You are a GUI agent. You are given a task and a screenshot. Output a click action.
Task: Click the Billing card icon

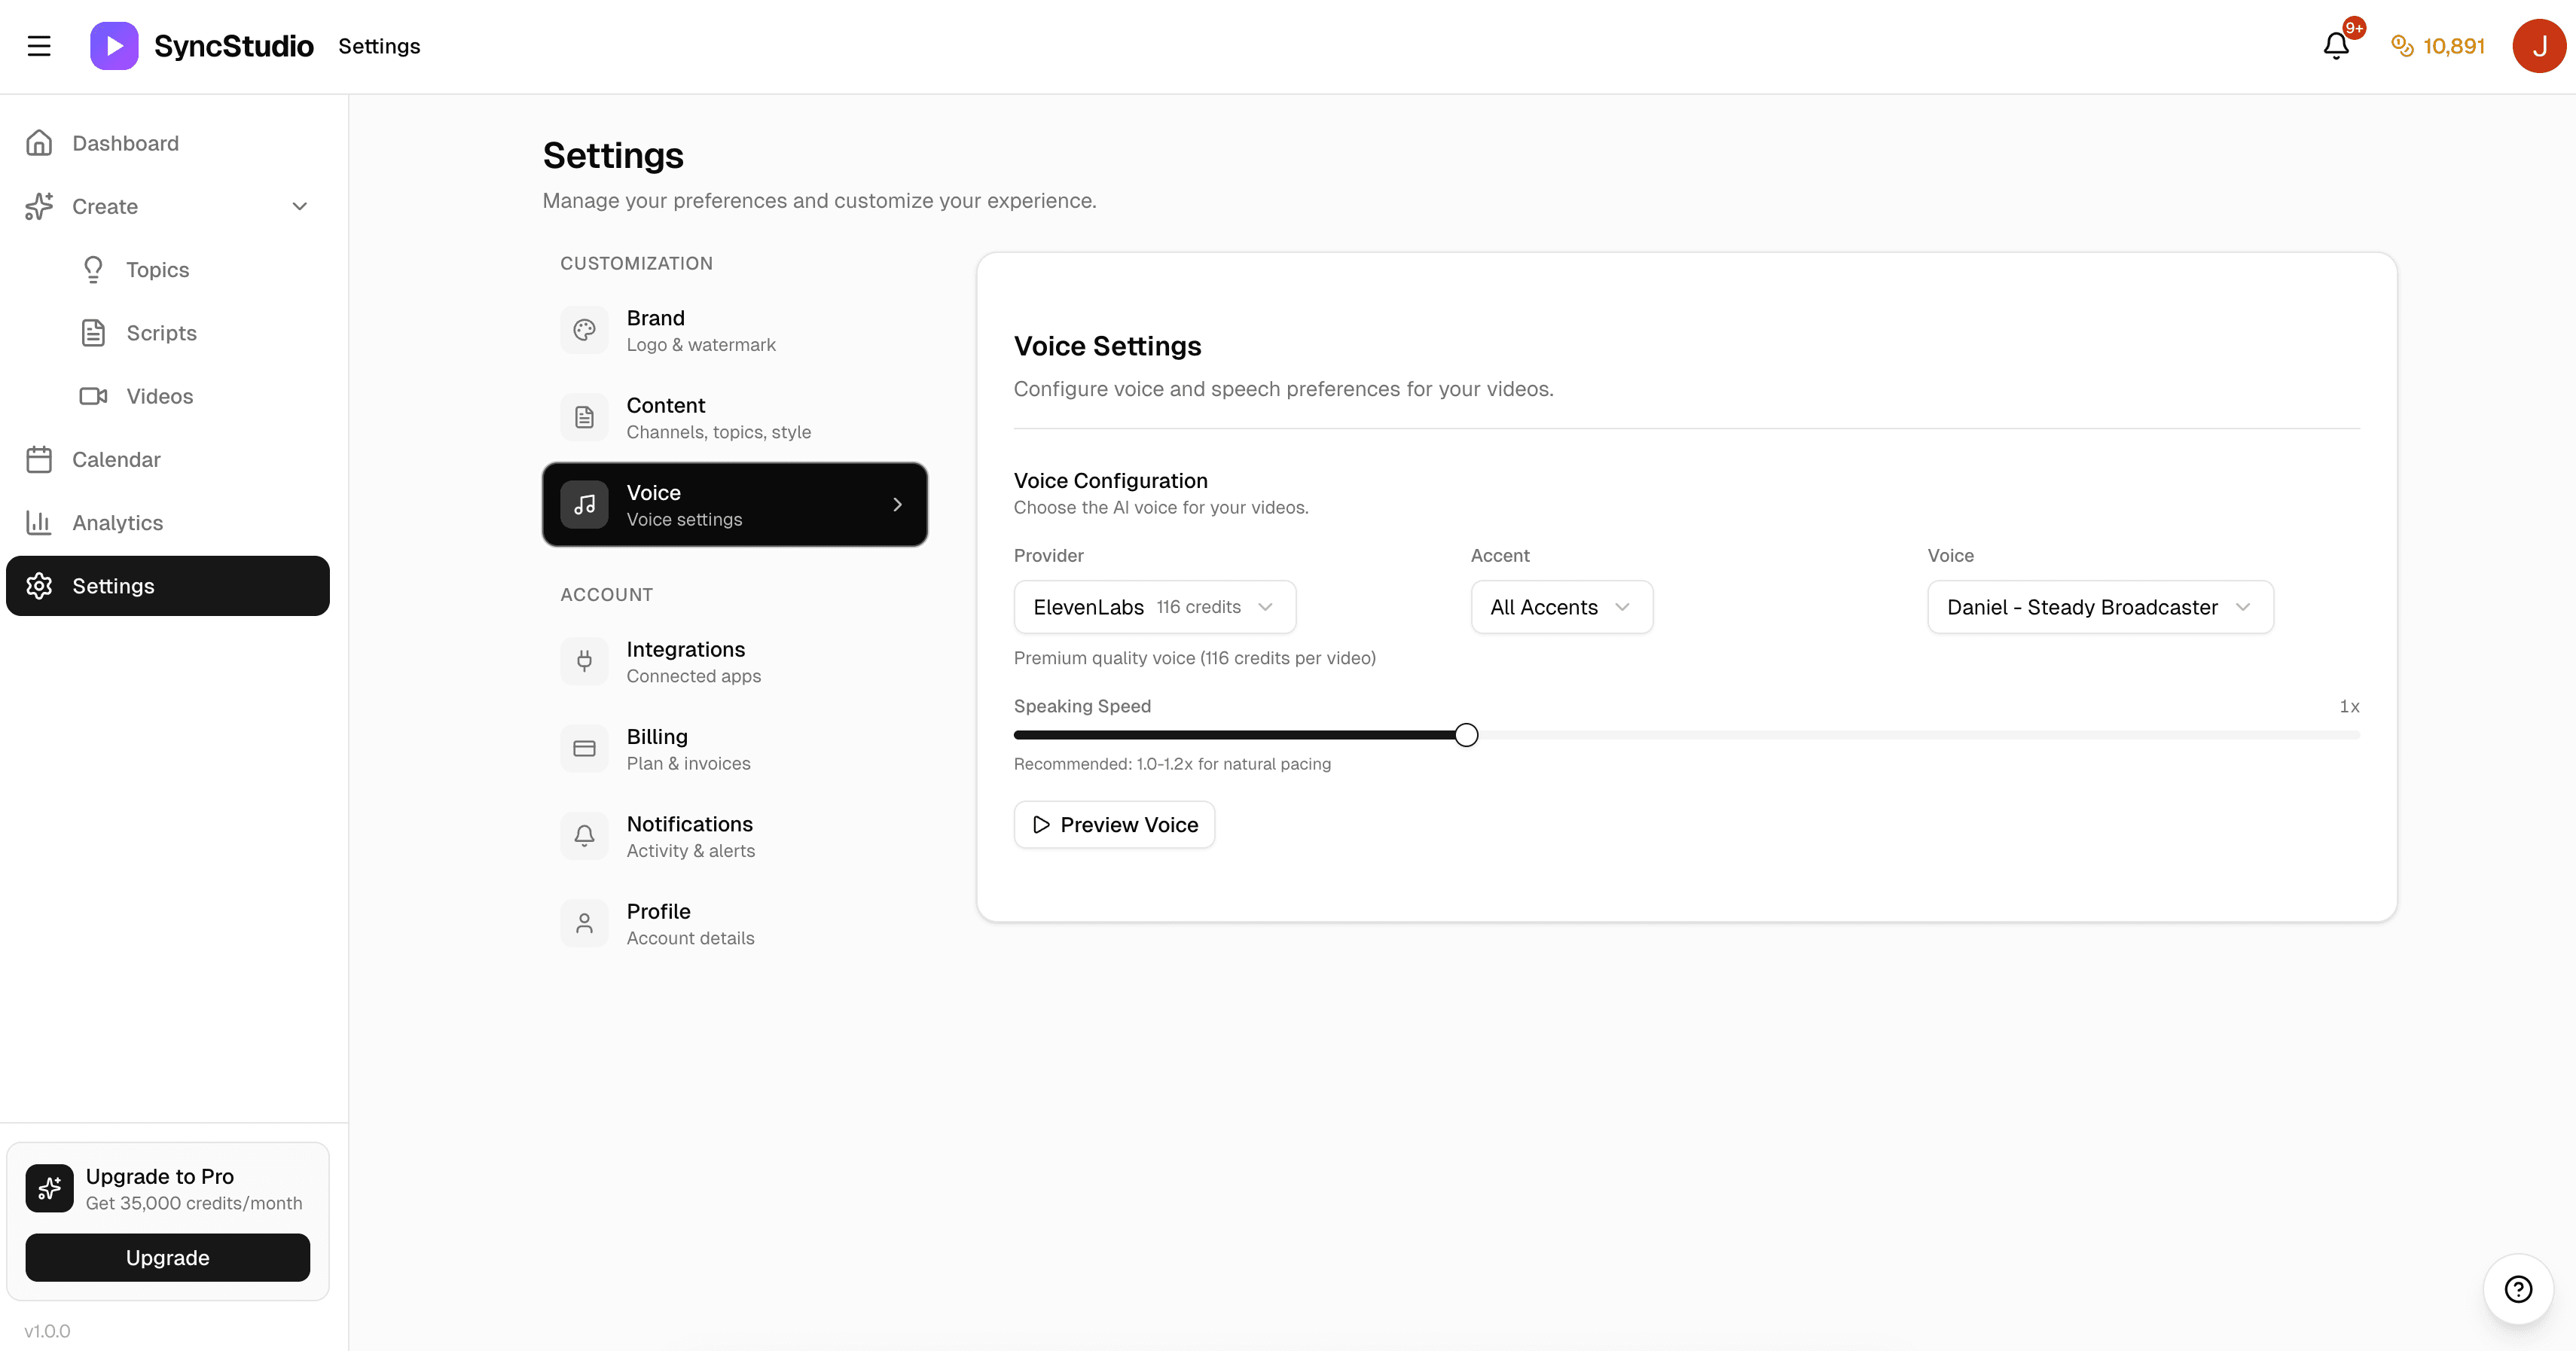pos(584,749)
